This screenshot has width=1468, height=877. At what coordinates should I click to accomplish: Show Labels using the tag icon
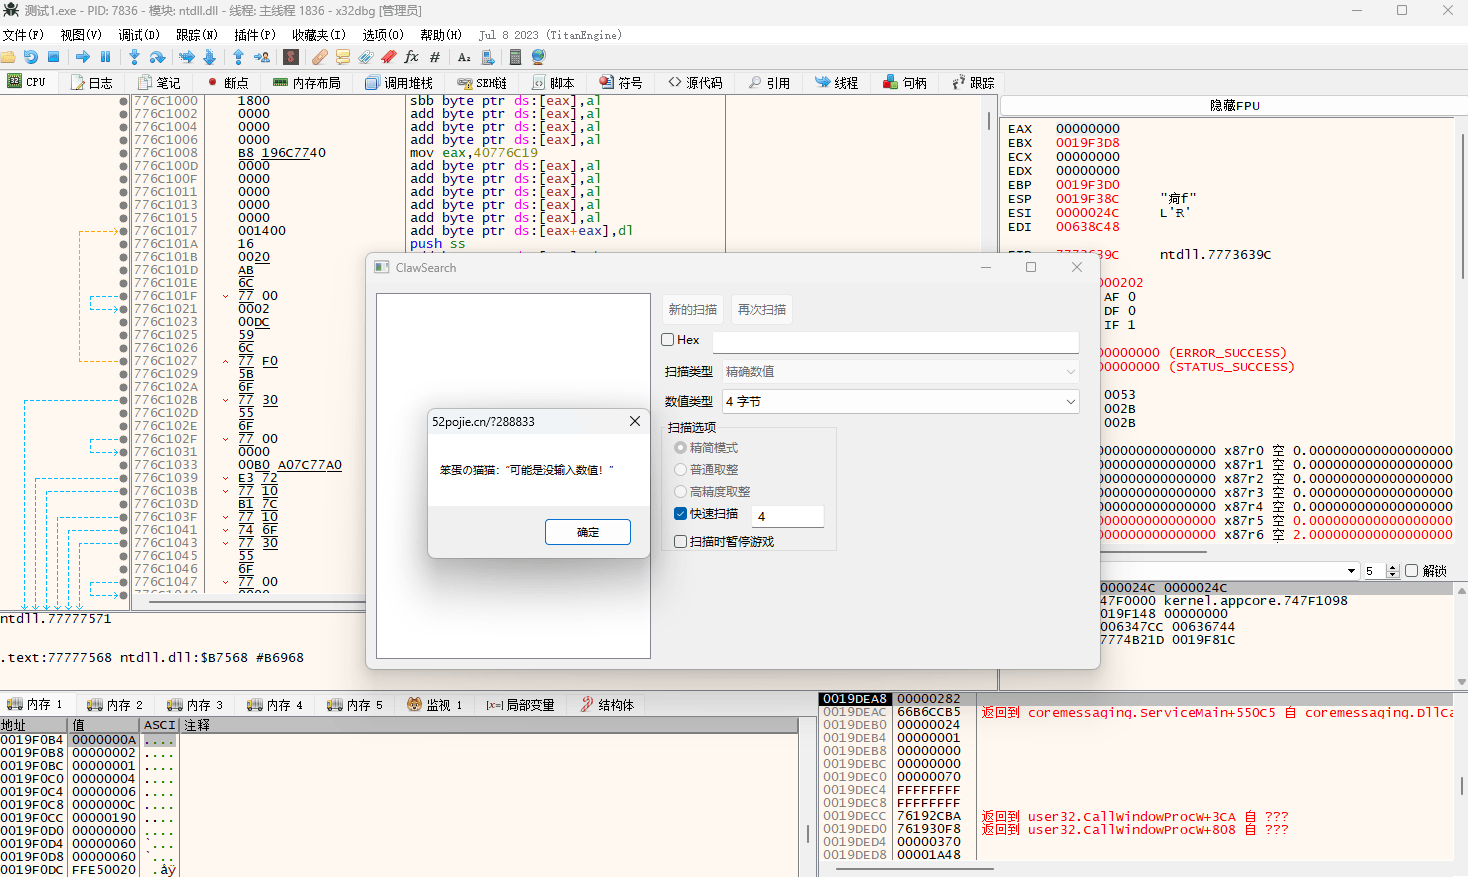365,57
